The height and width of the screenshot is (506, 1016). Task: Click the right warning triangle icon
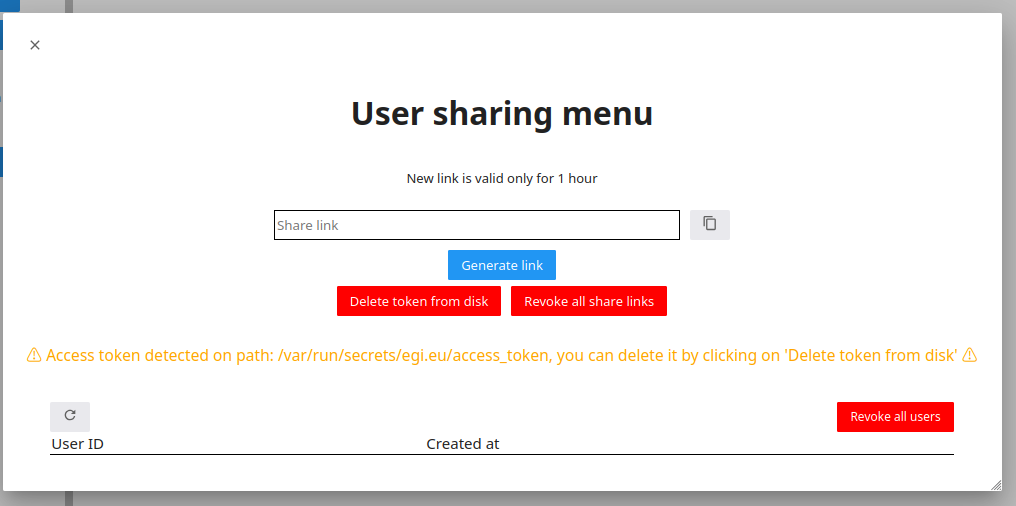tap(969, 355)
